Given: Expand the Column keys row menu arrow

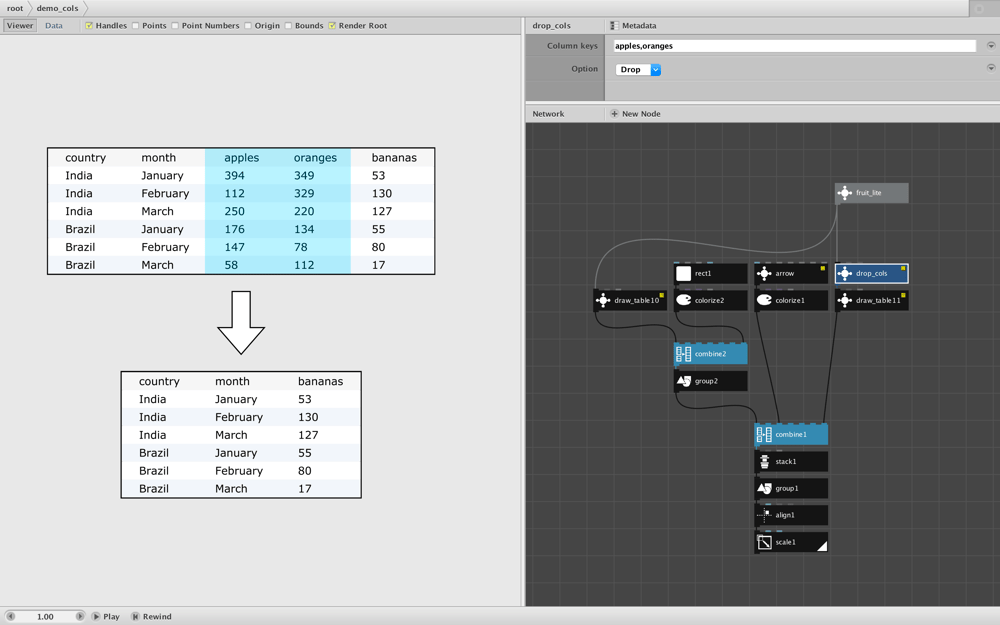Looking at the screenshot, I should (991, 45).
